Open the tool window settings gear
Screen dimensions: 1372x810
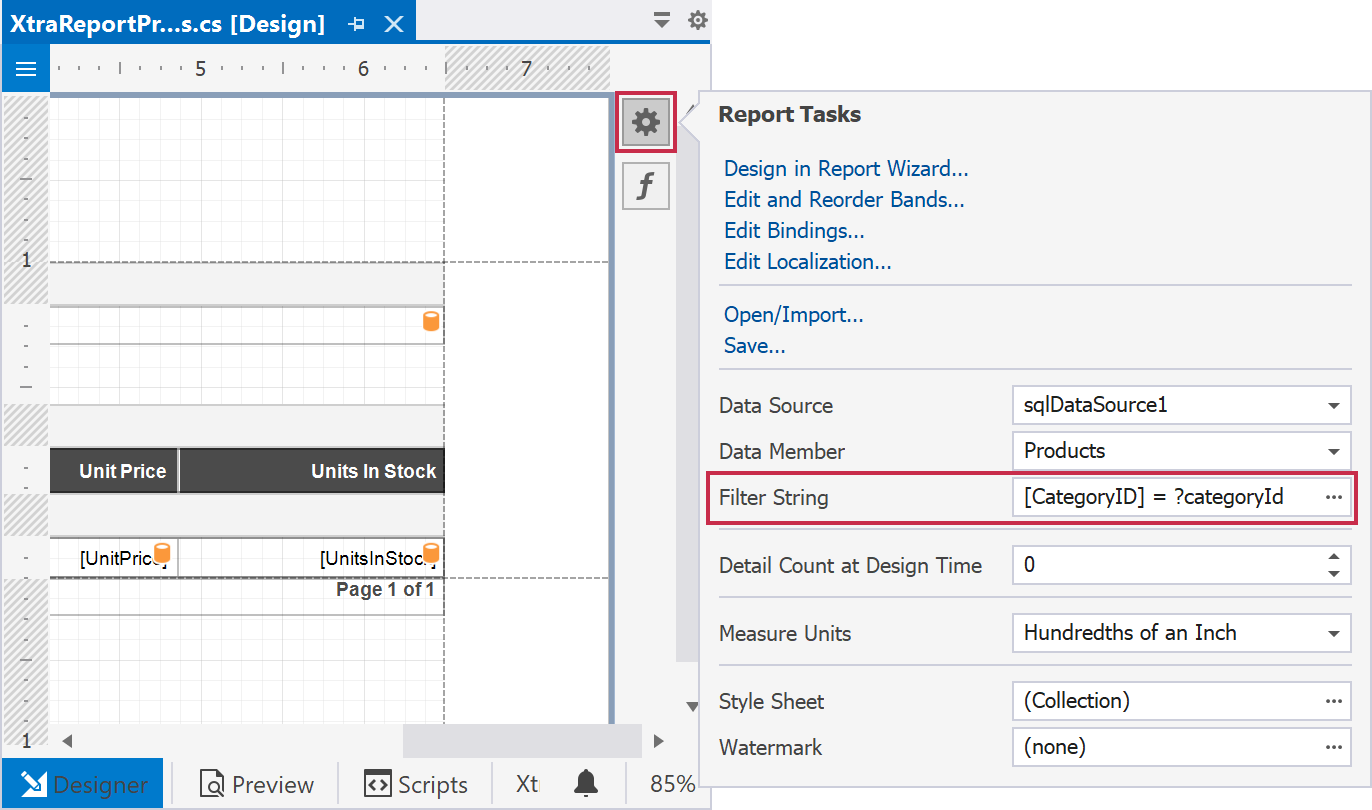697,20
